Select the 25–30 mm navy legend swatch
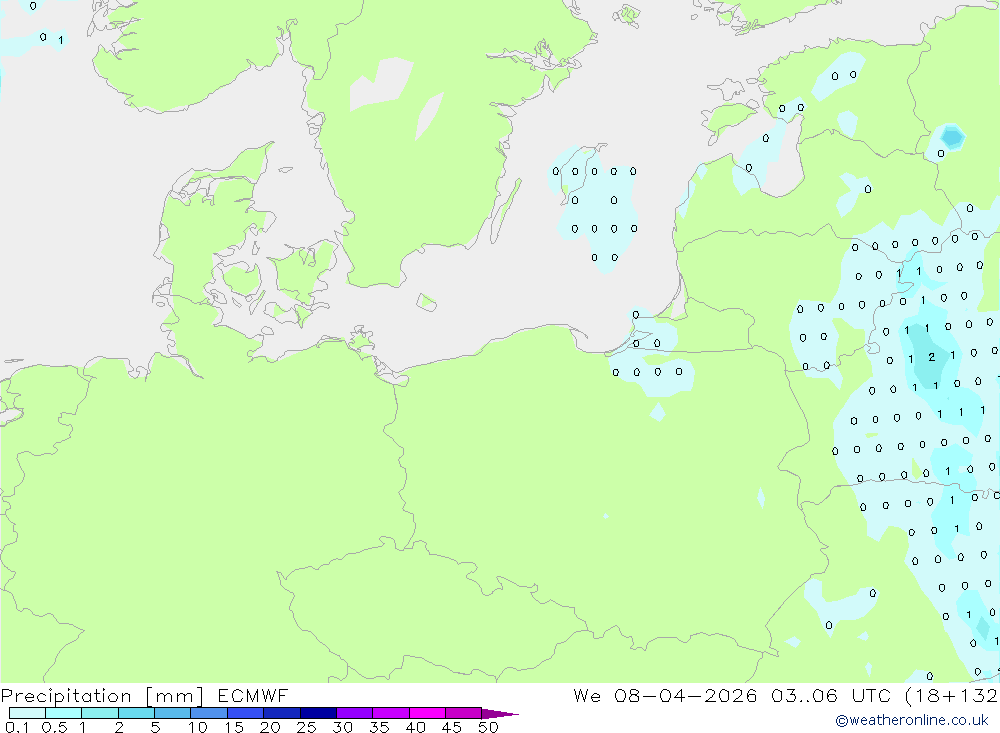The image size is (1000, 733). pos(318,713)
